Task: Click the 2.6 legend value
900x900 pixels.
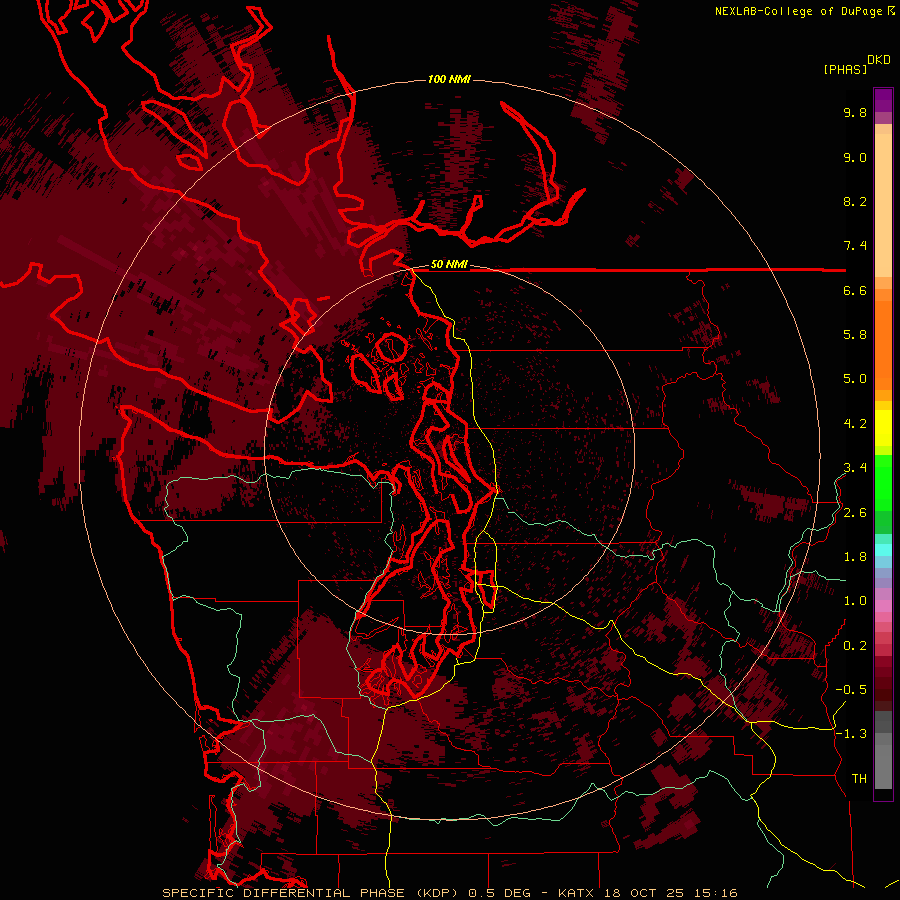Action: click(x=855, y=513)
